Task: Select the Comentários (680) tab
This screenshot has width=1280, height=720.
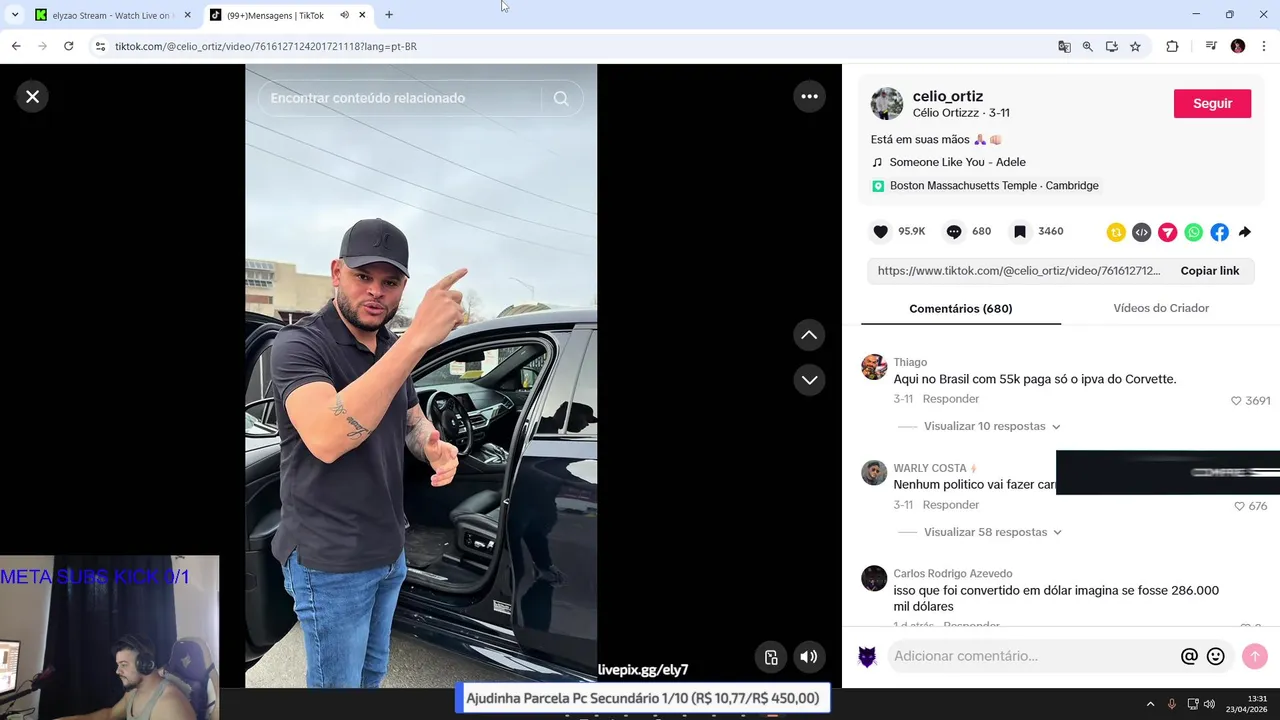Action: tap(961, 308)
